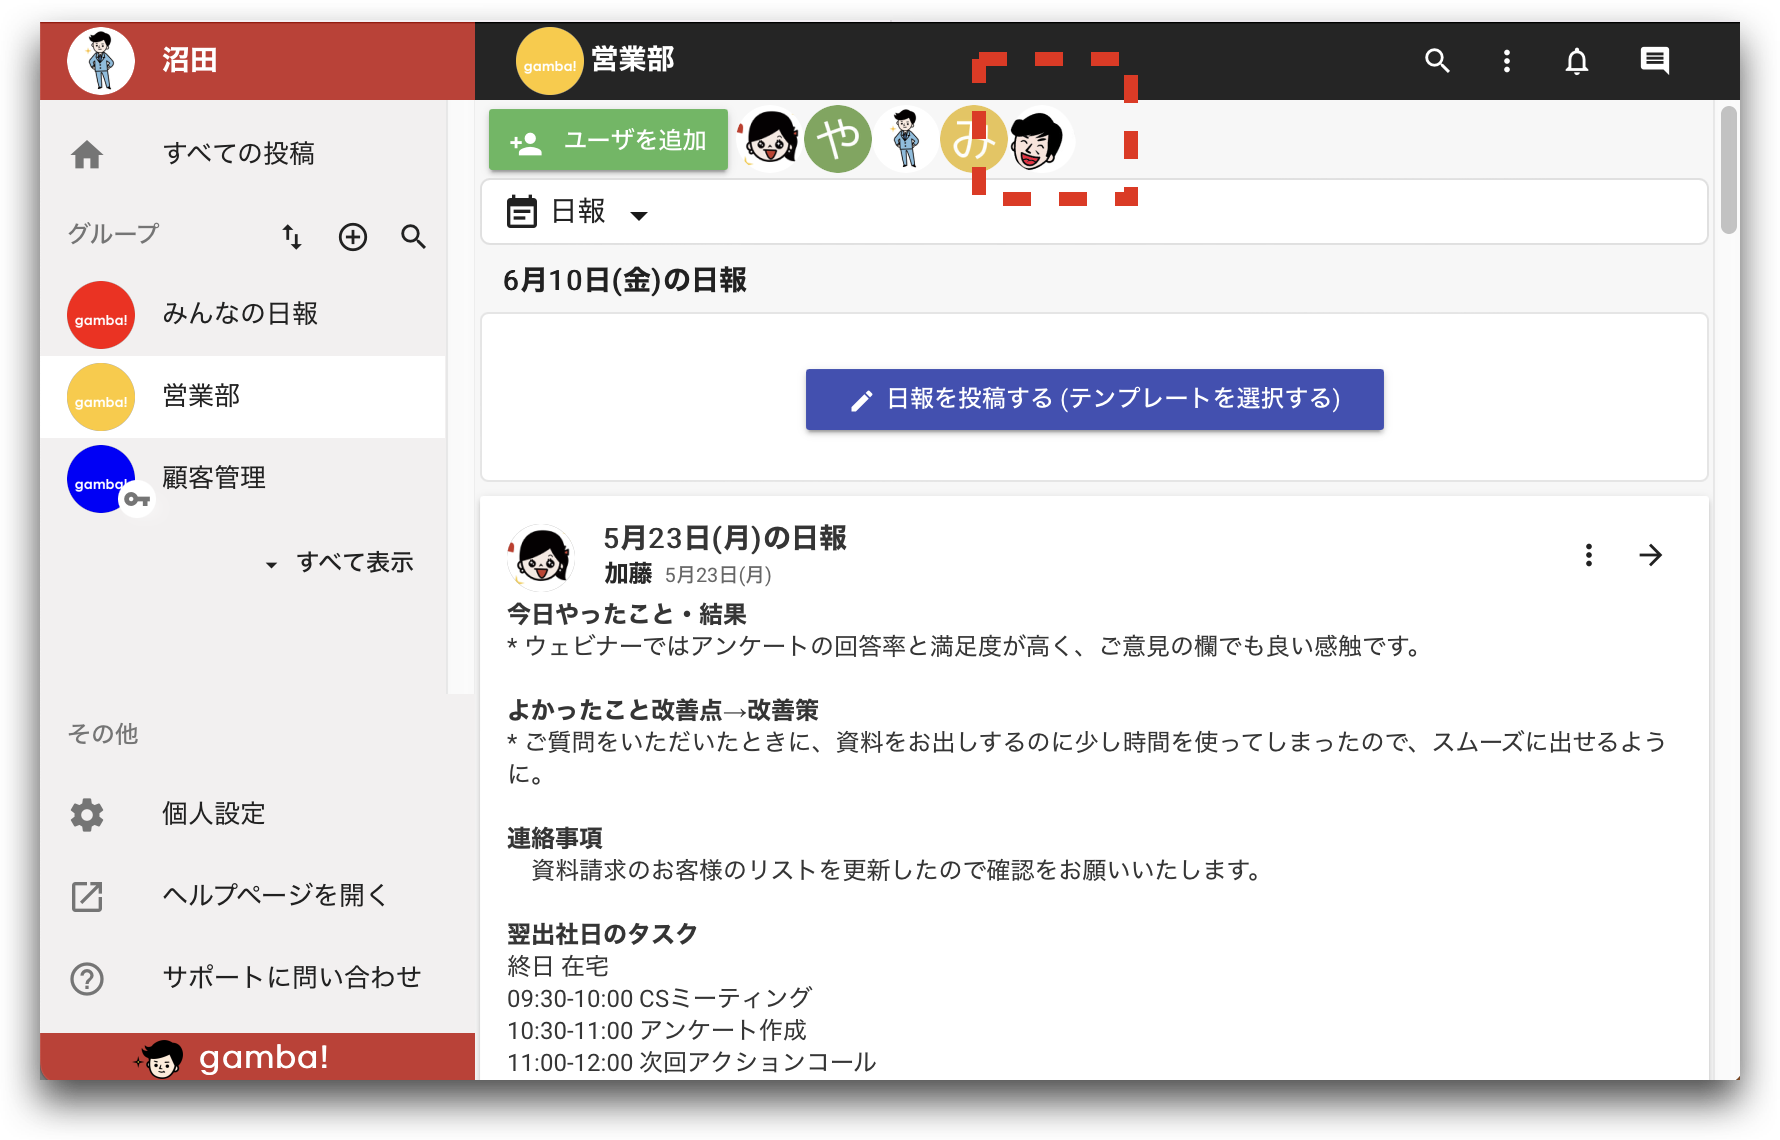
Task: Select 営業部 group in sidebar
Action: coord(243,397)
